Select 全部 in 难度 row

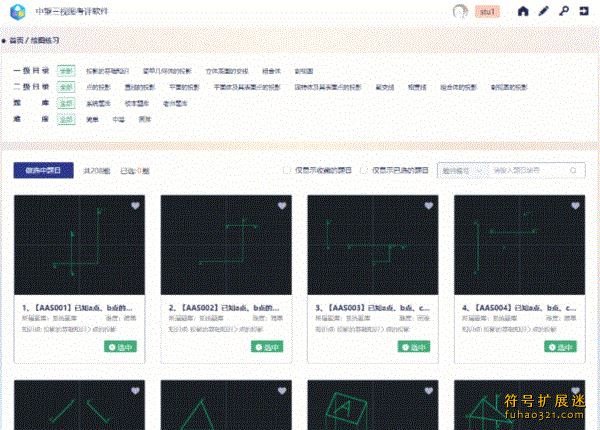point(66,119)
